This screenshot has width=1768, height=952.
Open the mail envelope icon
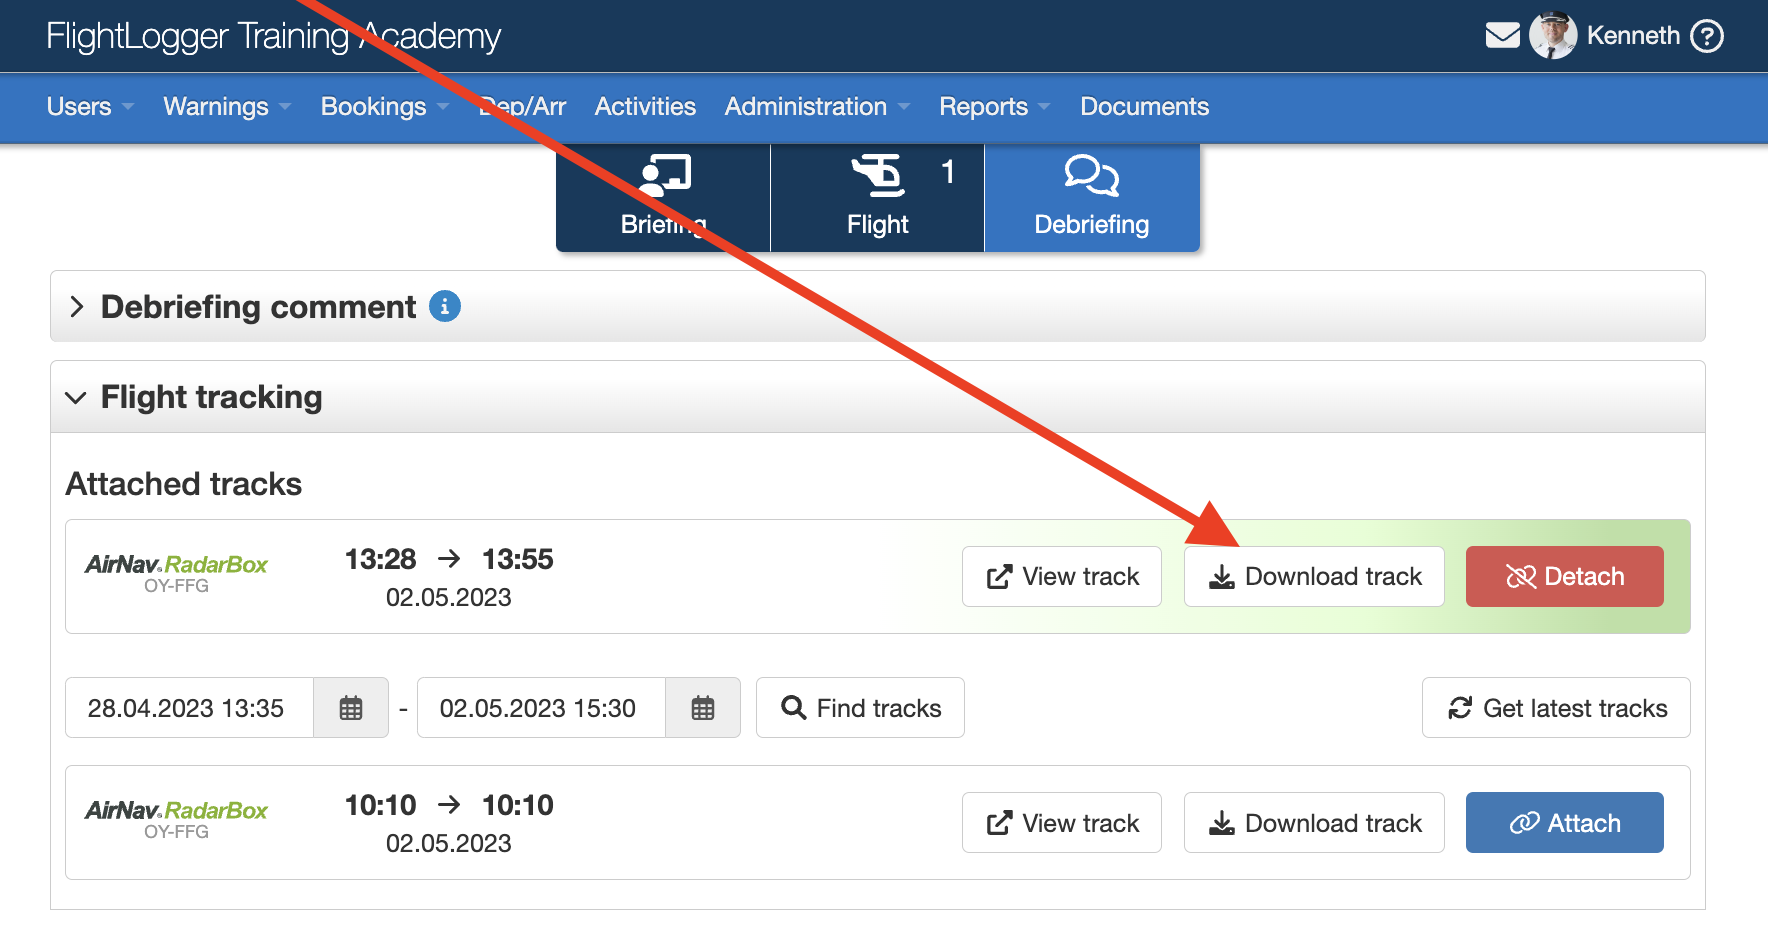pyautogui.click(x=1502, y=36)
